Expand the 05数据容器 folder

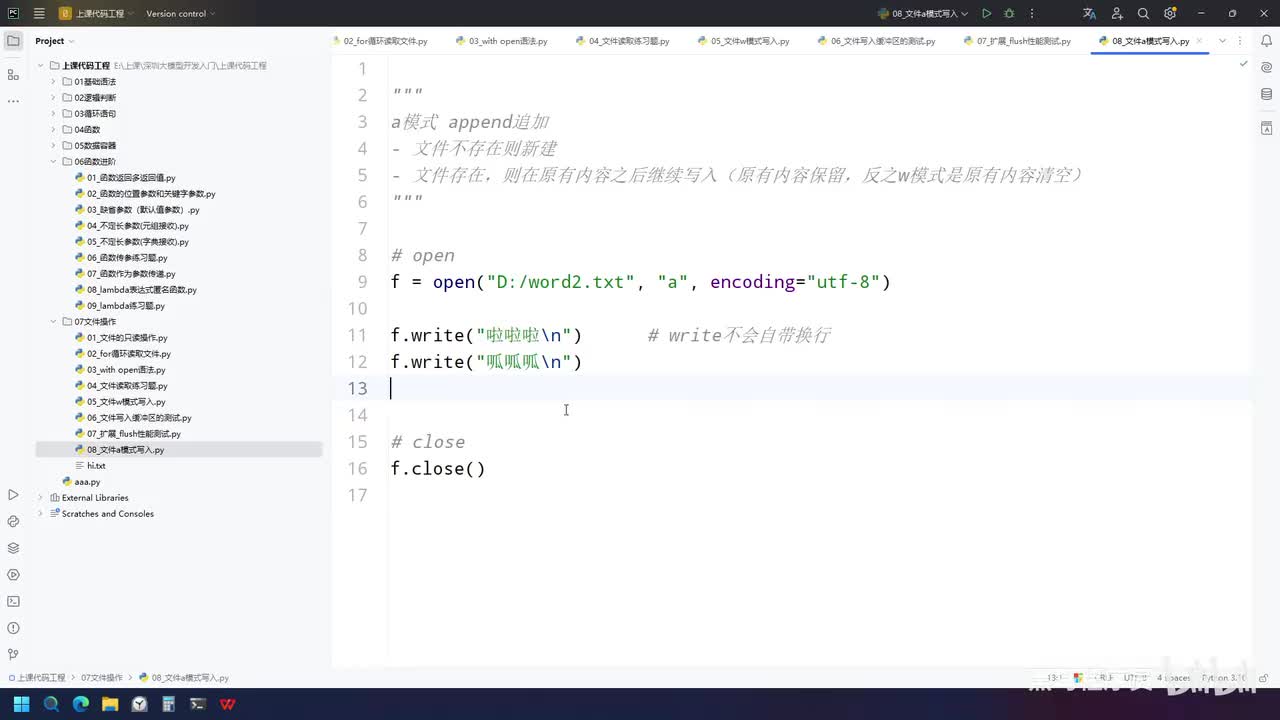pyautogui.click(x=54, y=146)
